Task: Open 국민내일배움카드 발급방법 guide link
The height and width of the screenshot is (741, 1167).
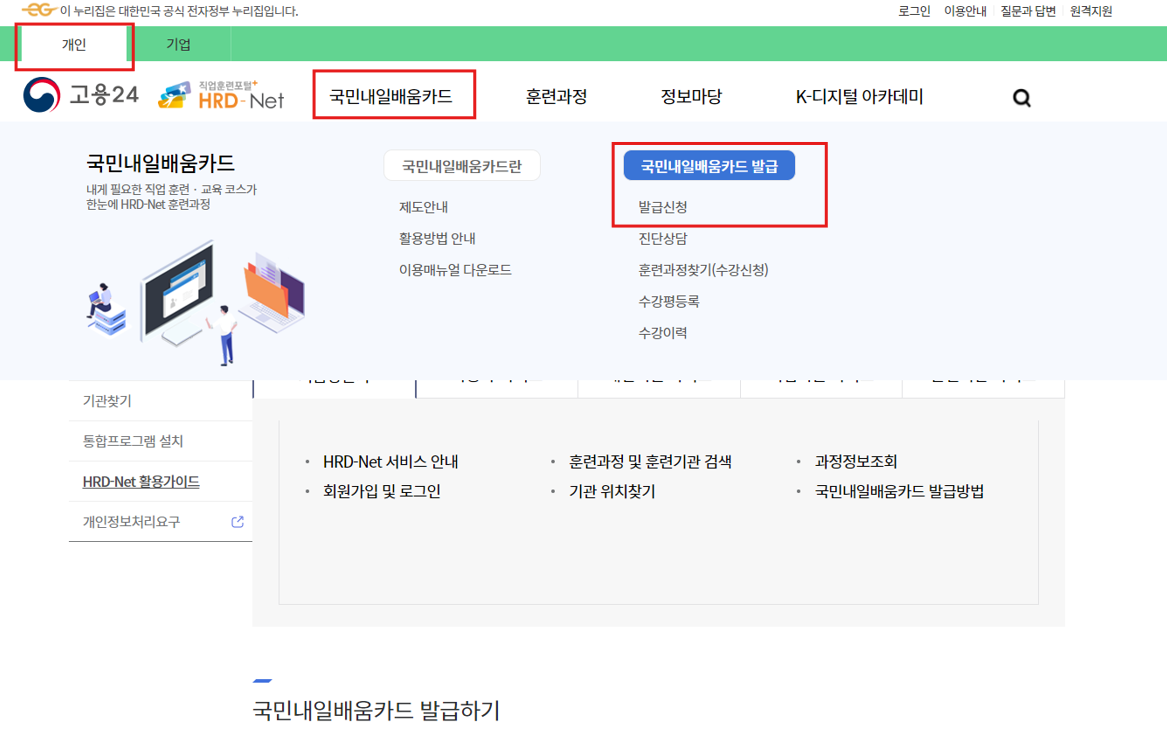Action: pos(899,491)
